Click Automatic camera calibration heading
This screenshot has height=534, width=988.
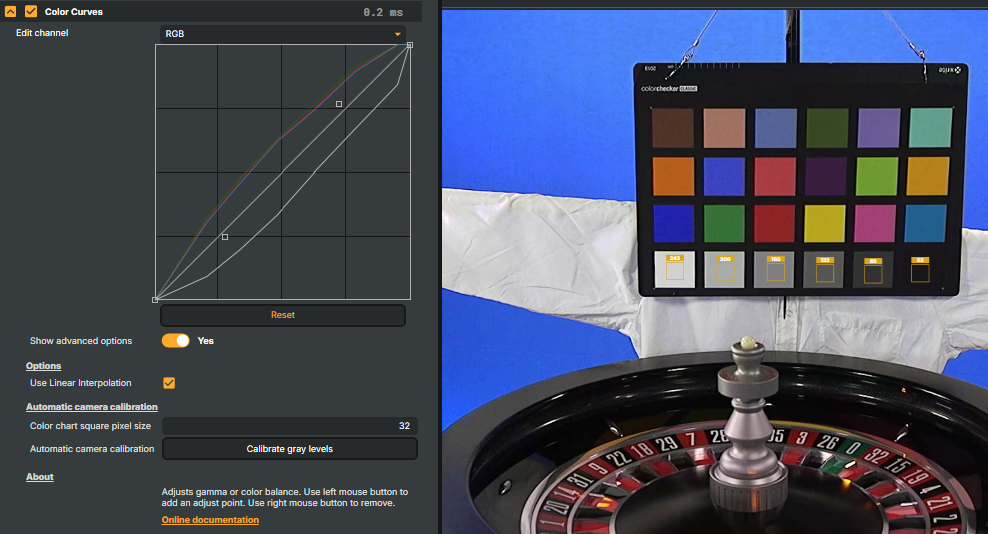click(x=92, y=407)
